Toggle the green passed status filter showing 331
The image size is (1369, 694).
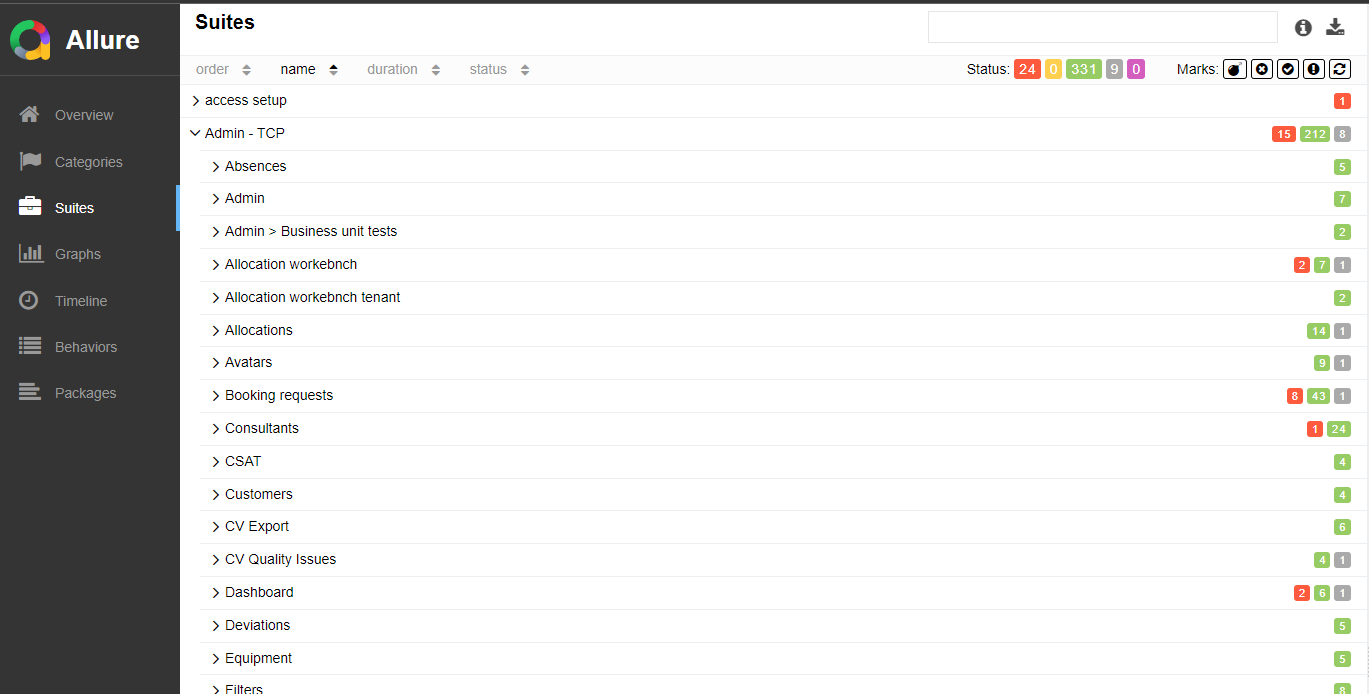click(x=1083, y=69)
